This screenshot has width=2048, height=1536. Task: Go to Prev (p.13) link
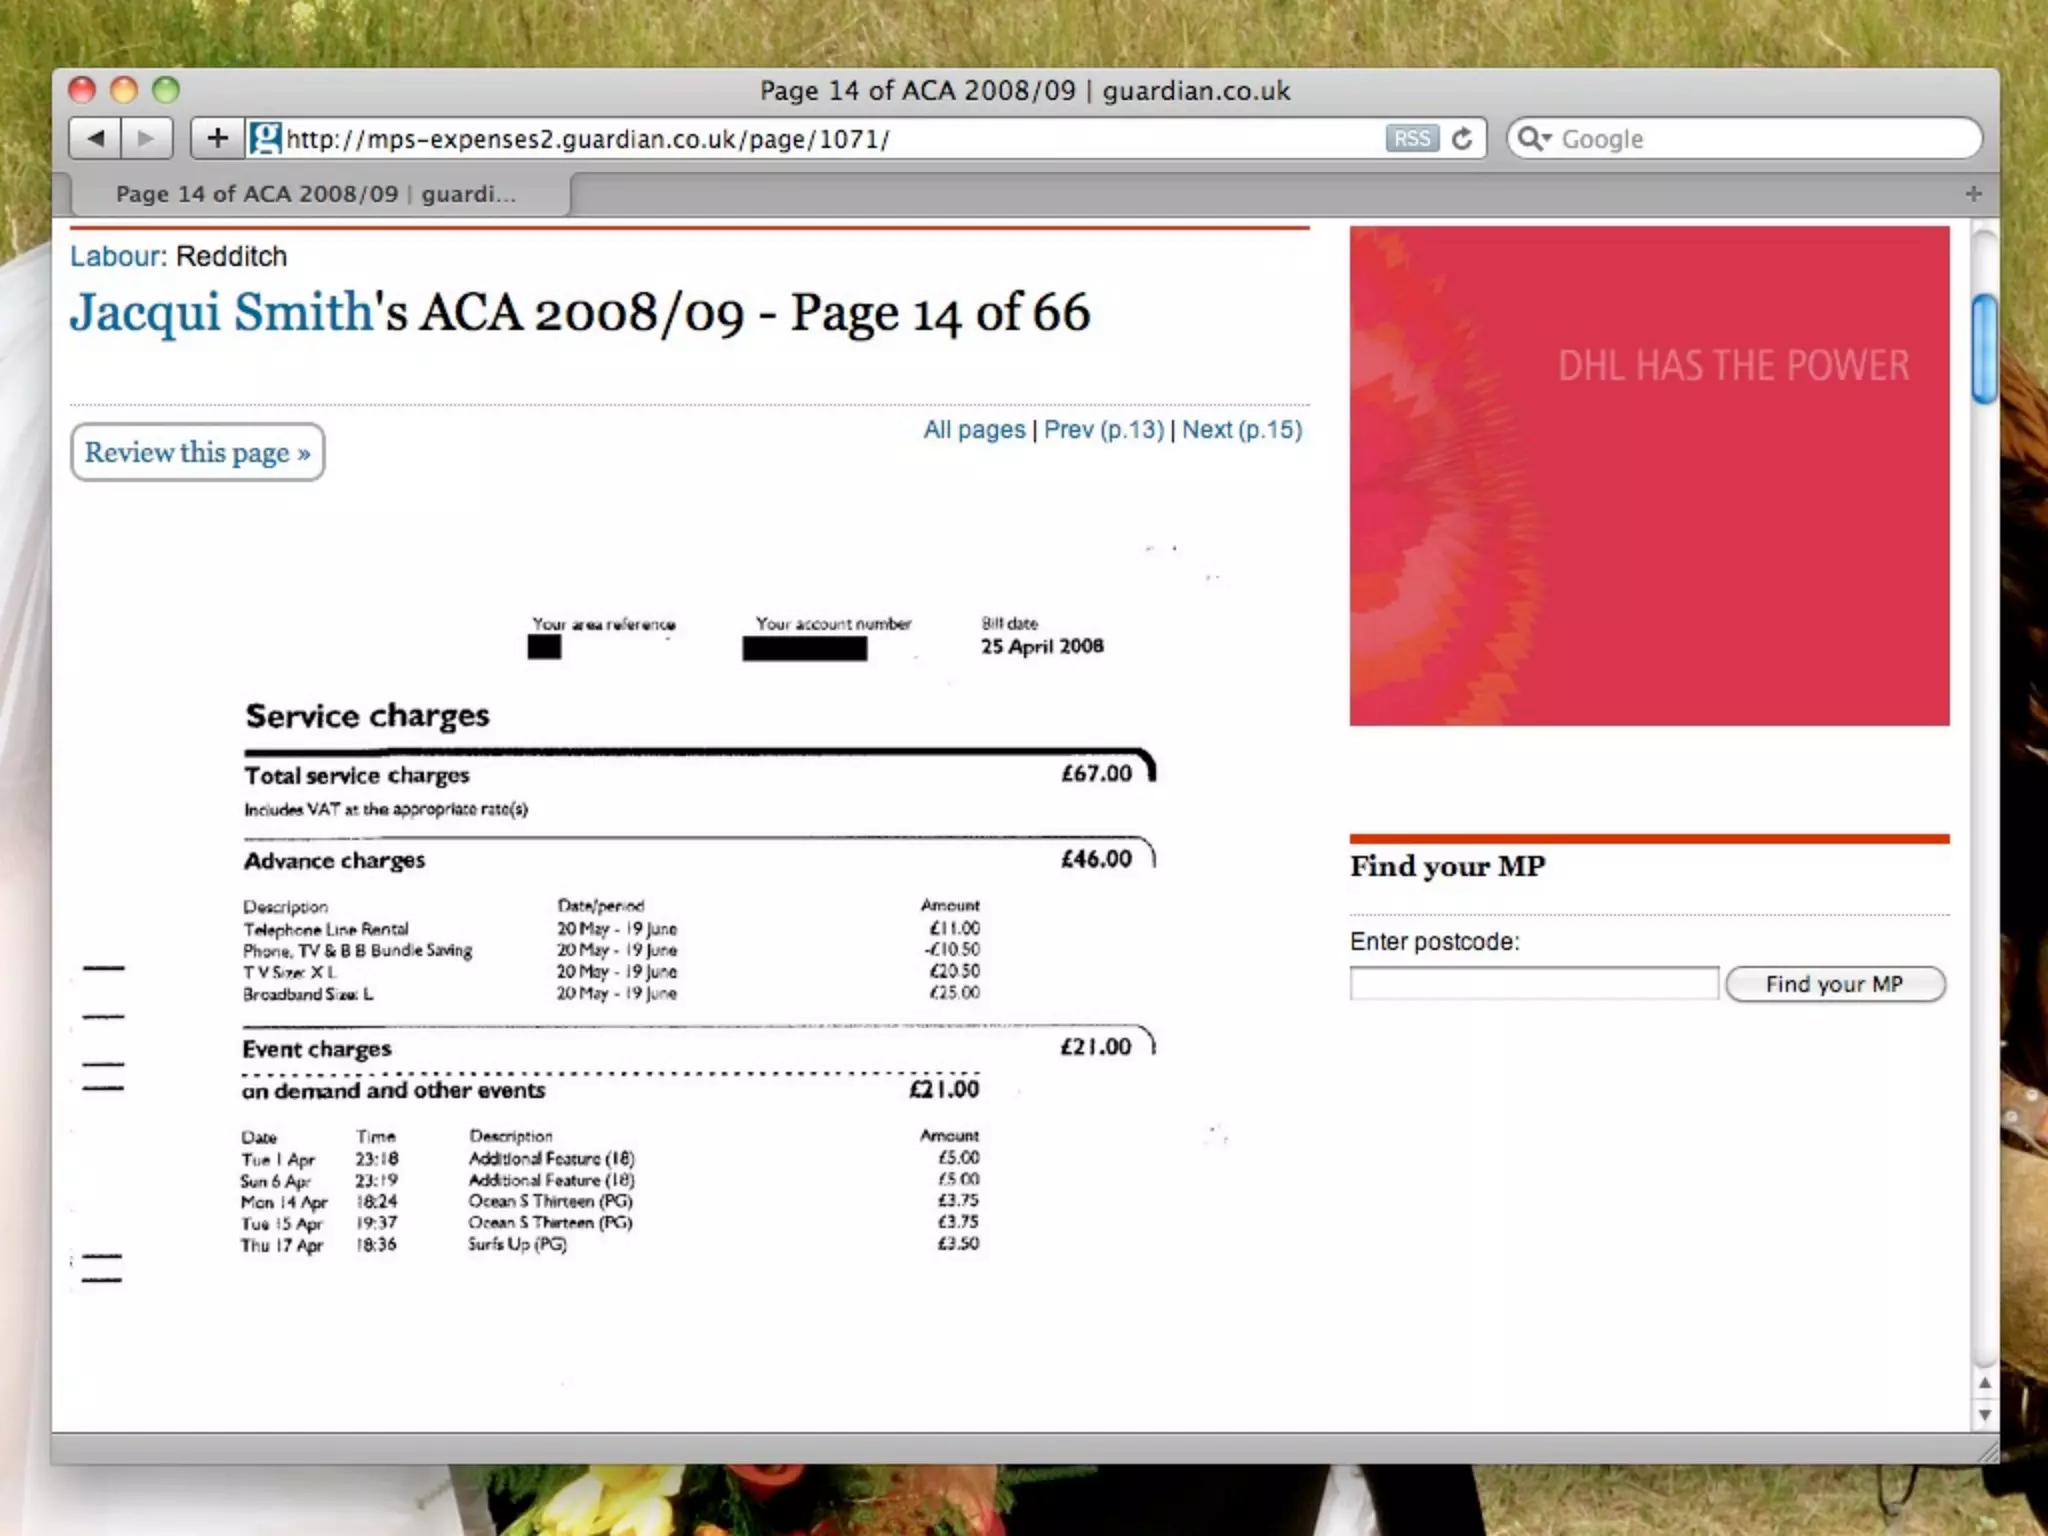(x=1104, y=430)
